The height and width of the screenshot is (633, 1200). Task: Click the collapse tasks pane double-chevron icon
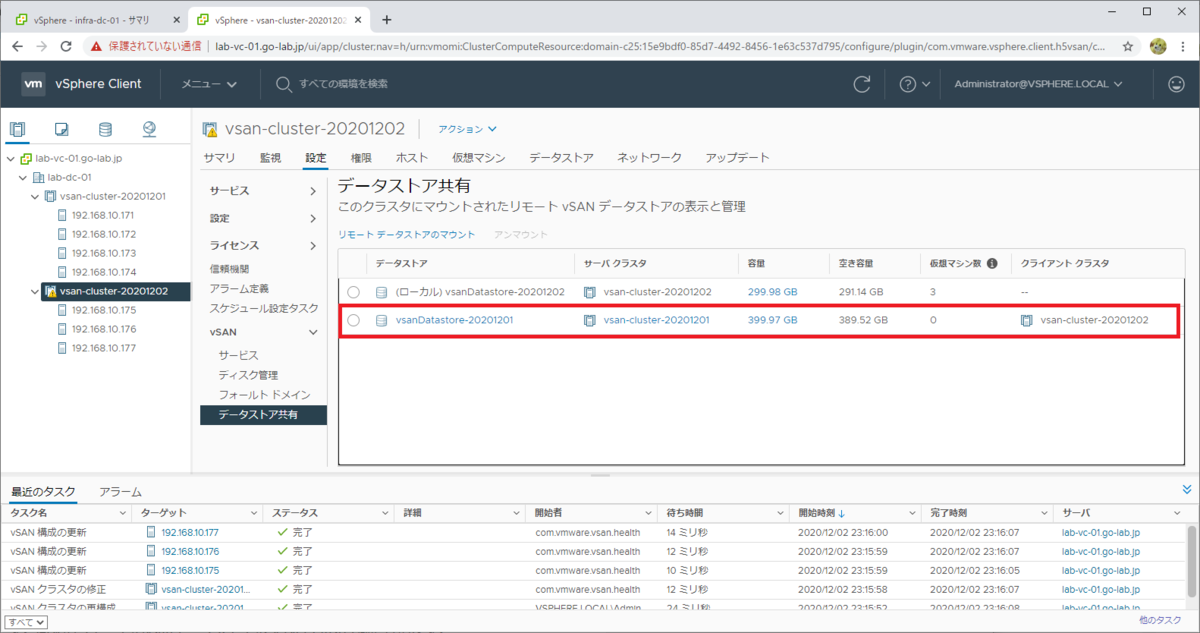point(1187,490)
